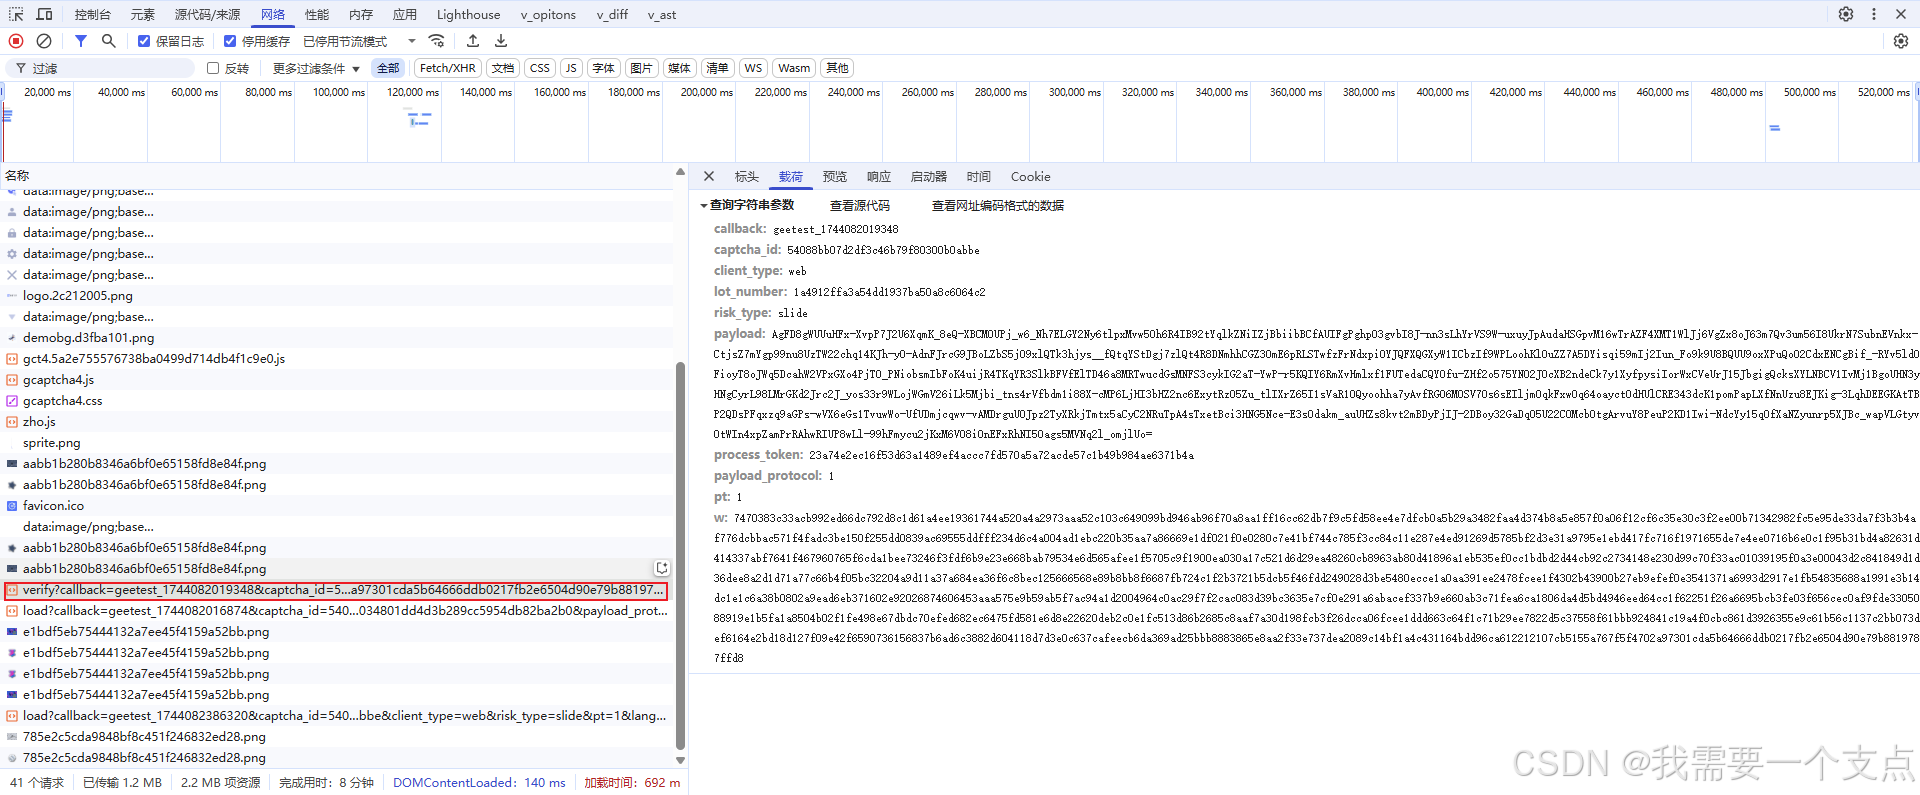The width and height of the screenshot is (1920, 795).
Task: Switch to Performance tab
Action: tap(317, 14)
